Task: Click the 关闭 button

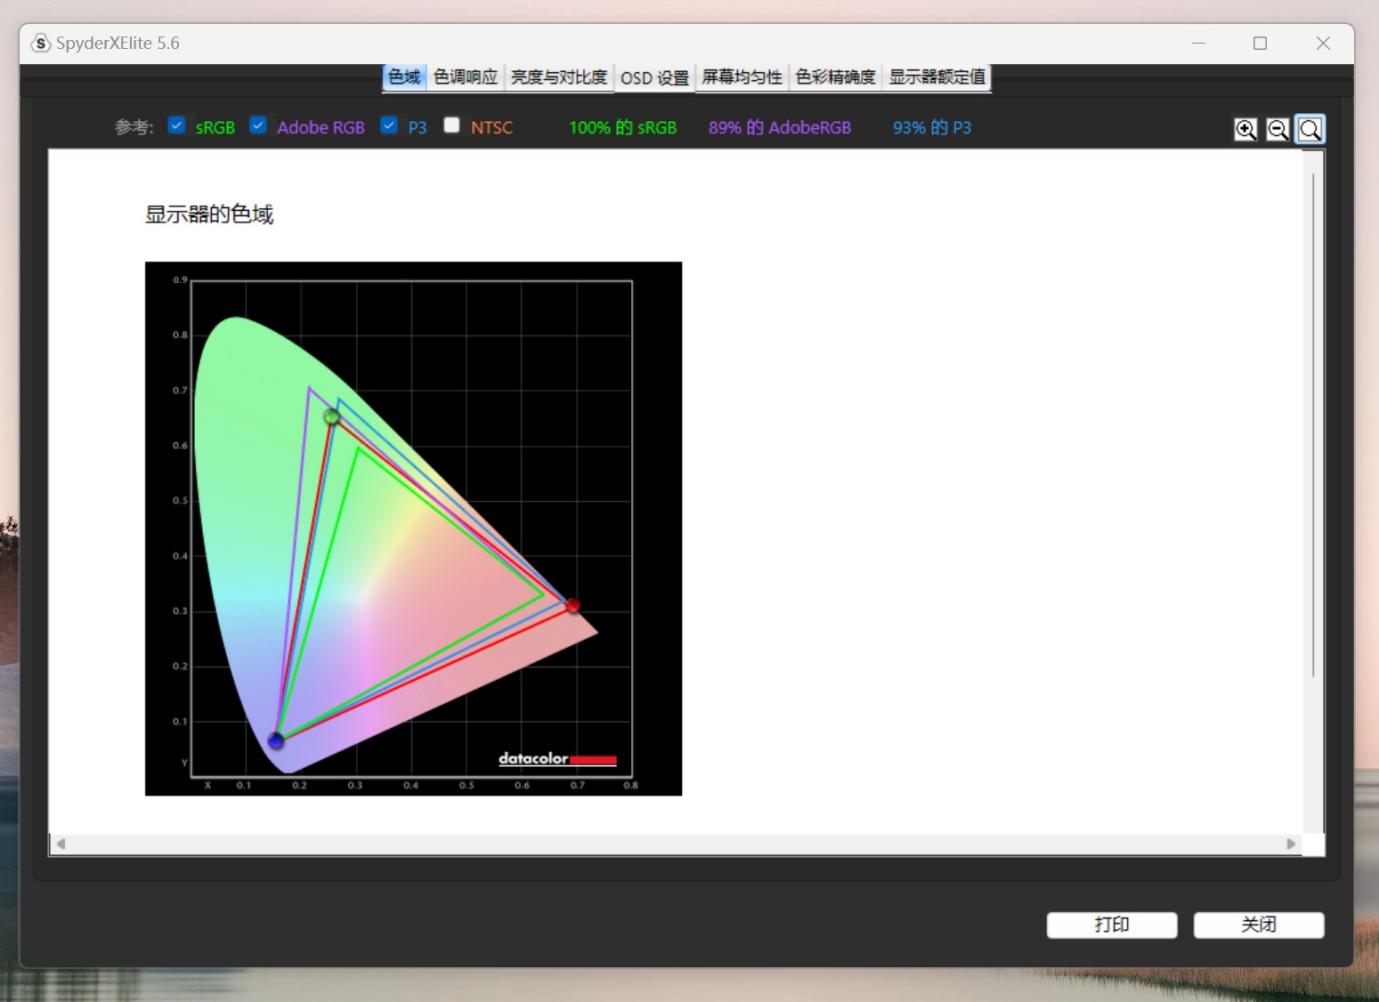Action: pyautogui.click(x=1259, y=925)
